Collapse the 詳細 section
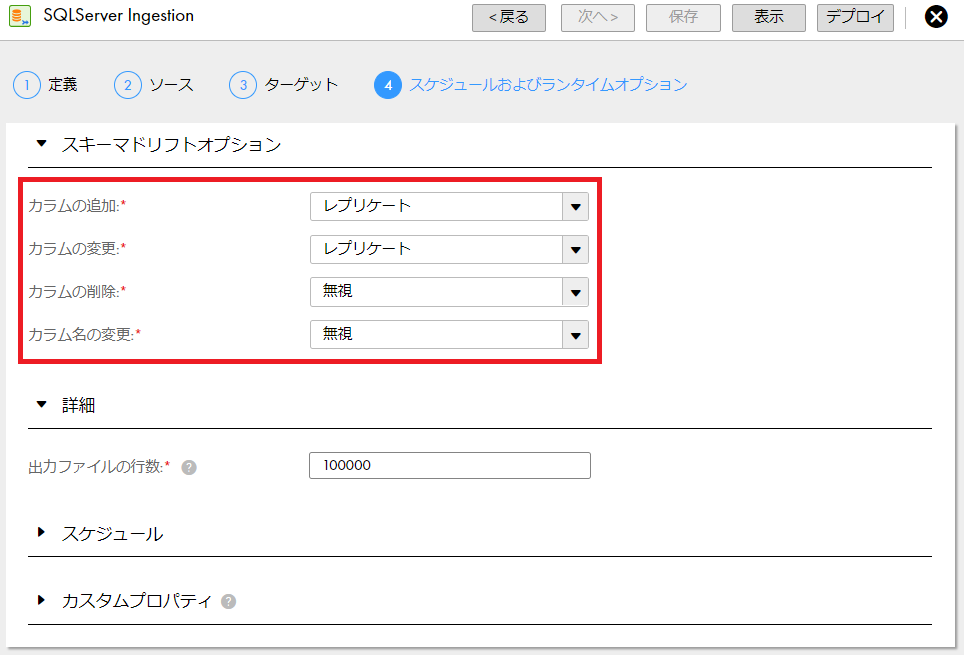The width and height of the screenshot is (964, 655). pos(41,405)
